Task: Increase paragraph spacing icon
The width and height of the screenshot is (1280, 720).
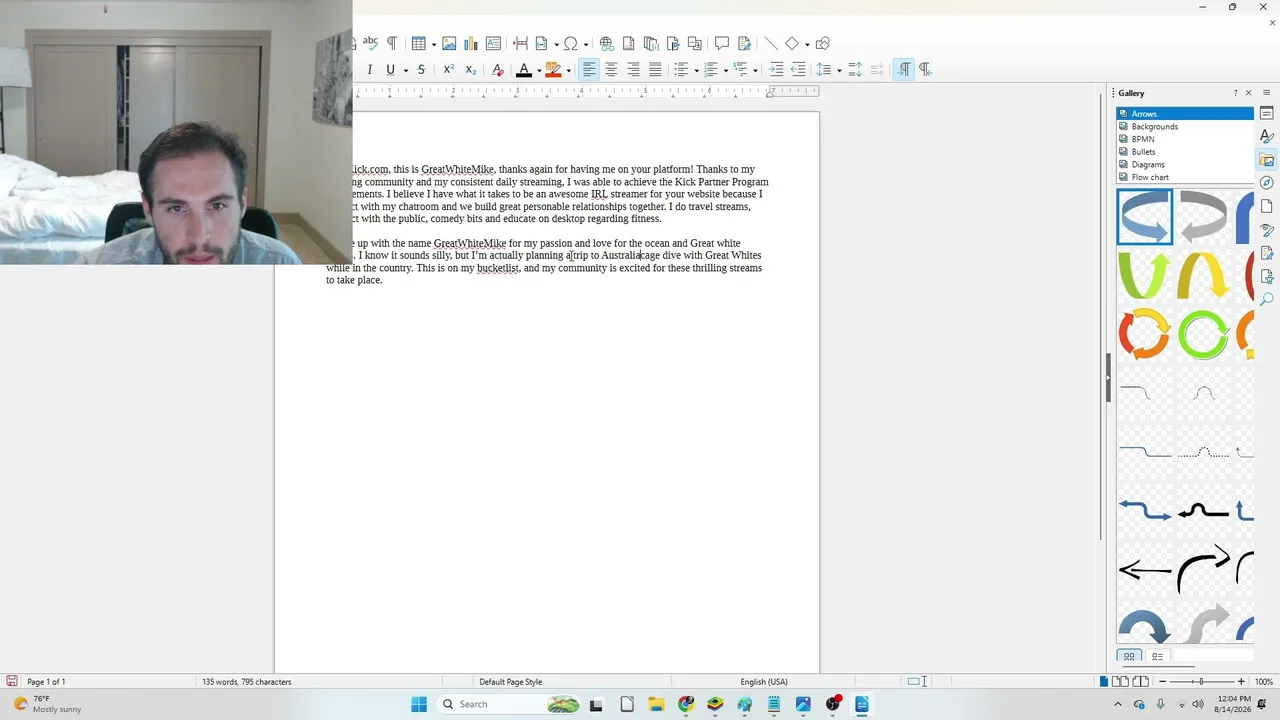Action: coord(855,69)
